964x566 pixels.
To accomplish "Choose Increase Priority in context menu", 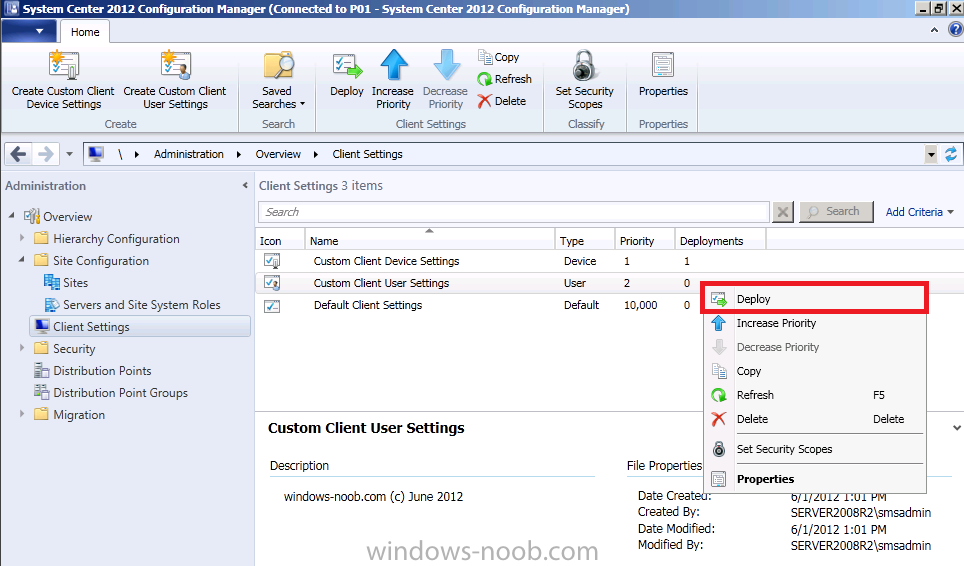I will (814, 323).
